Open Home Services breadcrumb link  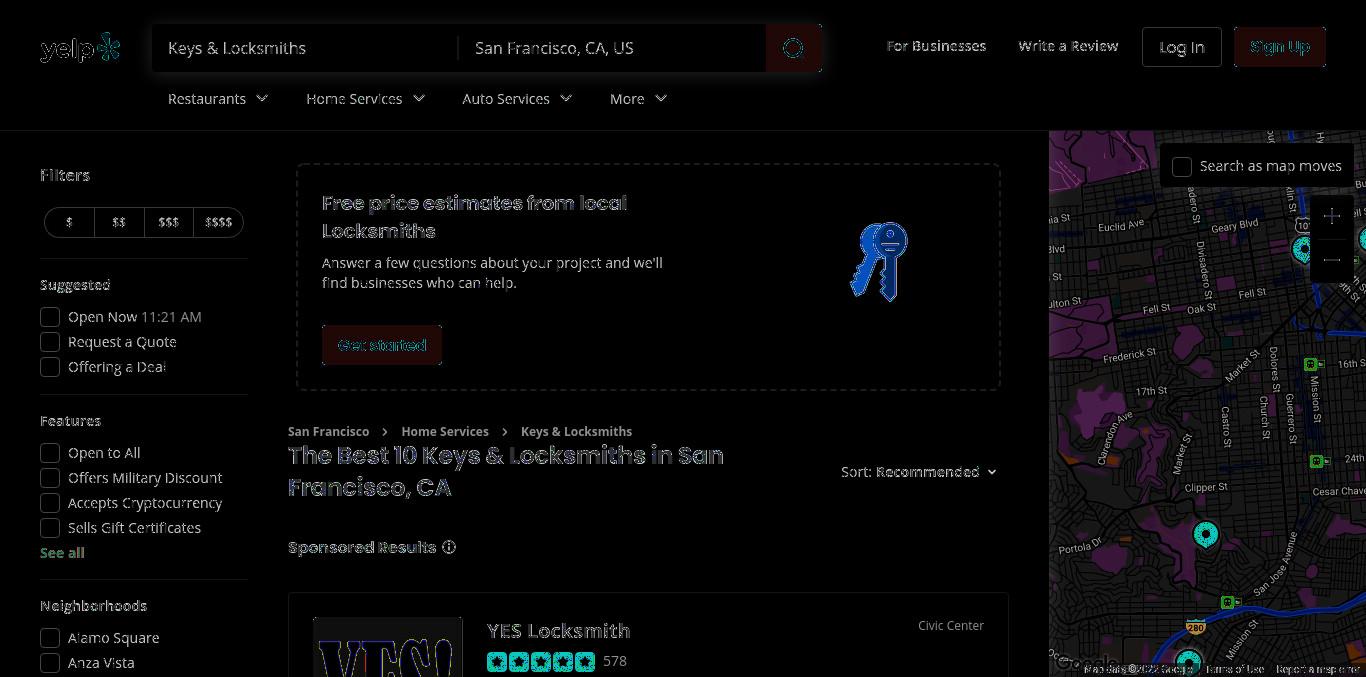pos(445,432)
